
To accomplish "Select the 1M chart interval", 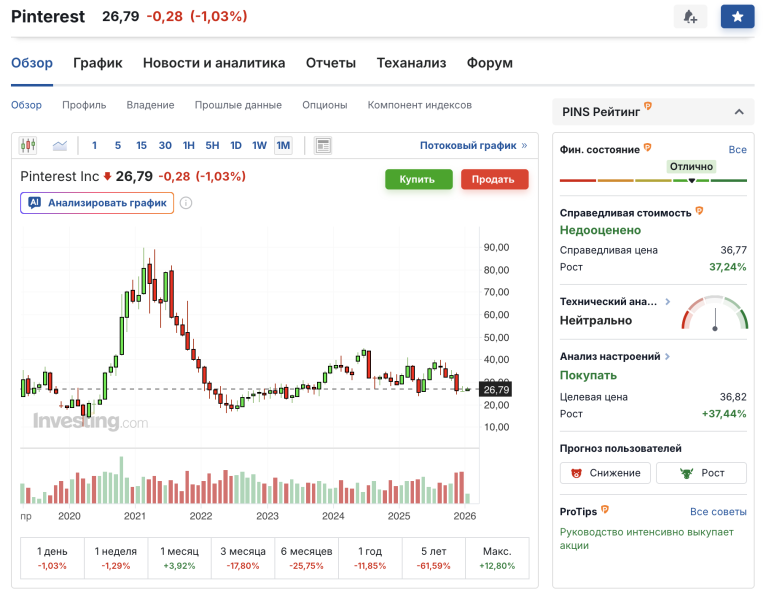I will pos(283,146).
